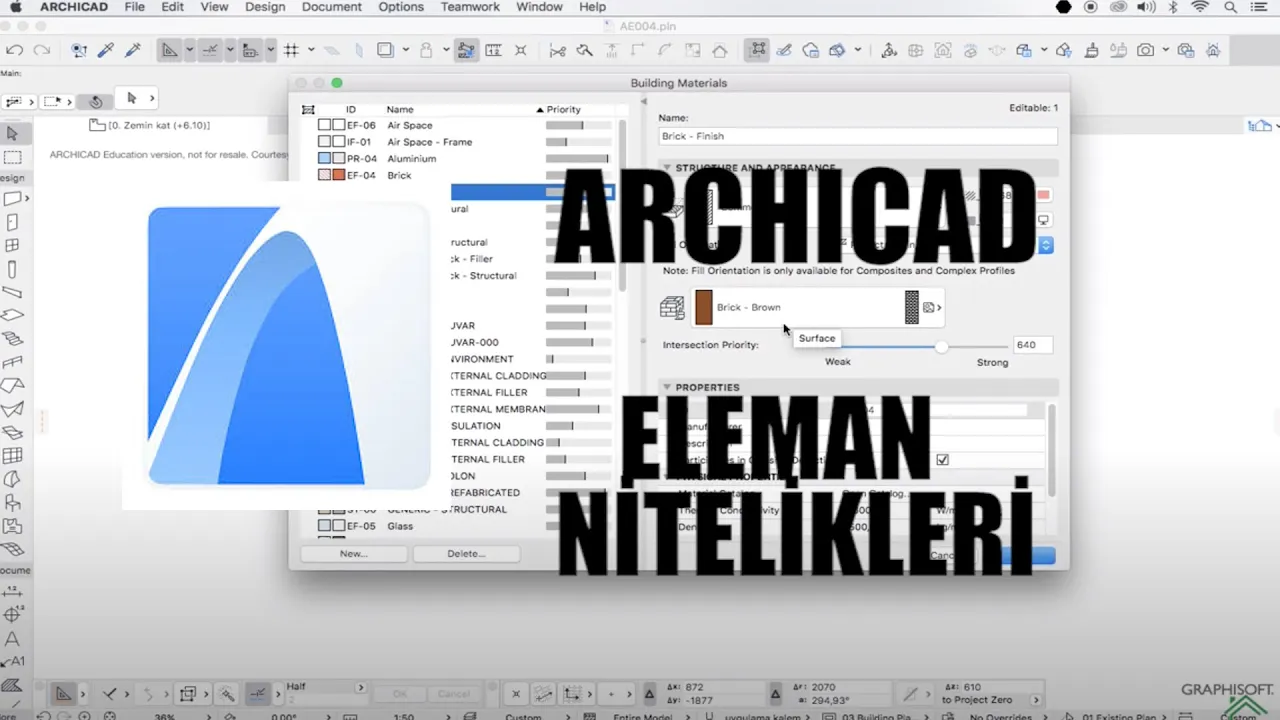Toggle Suspend Groups lock icon
Viewport: 1280px width, 720px height.
427,50
